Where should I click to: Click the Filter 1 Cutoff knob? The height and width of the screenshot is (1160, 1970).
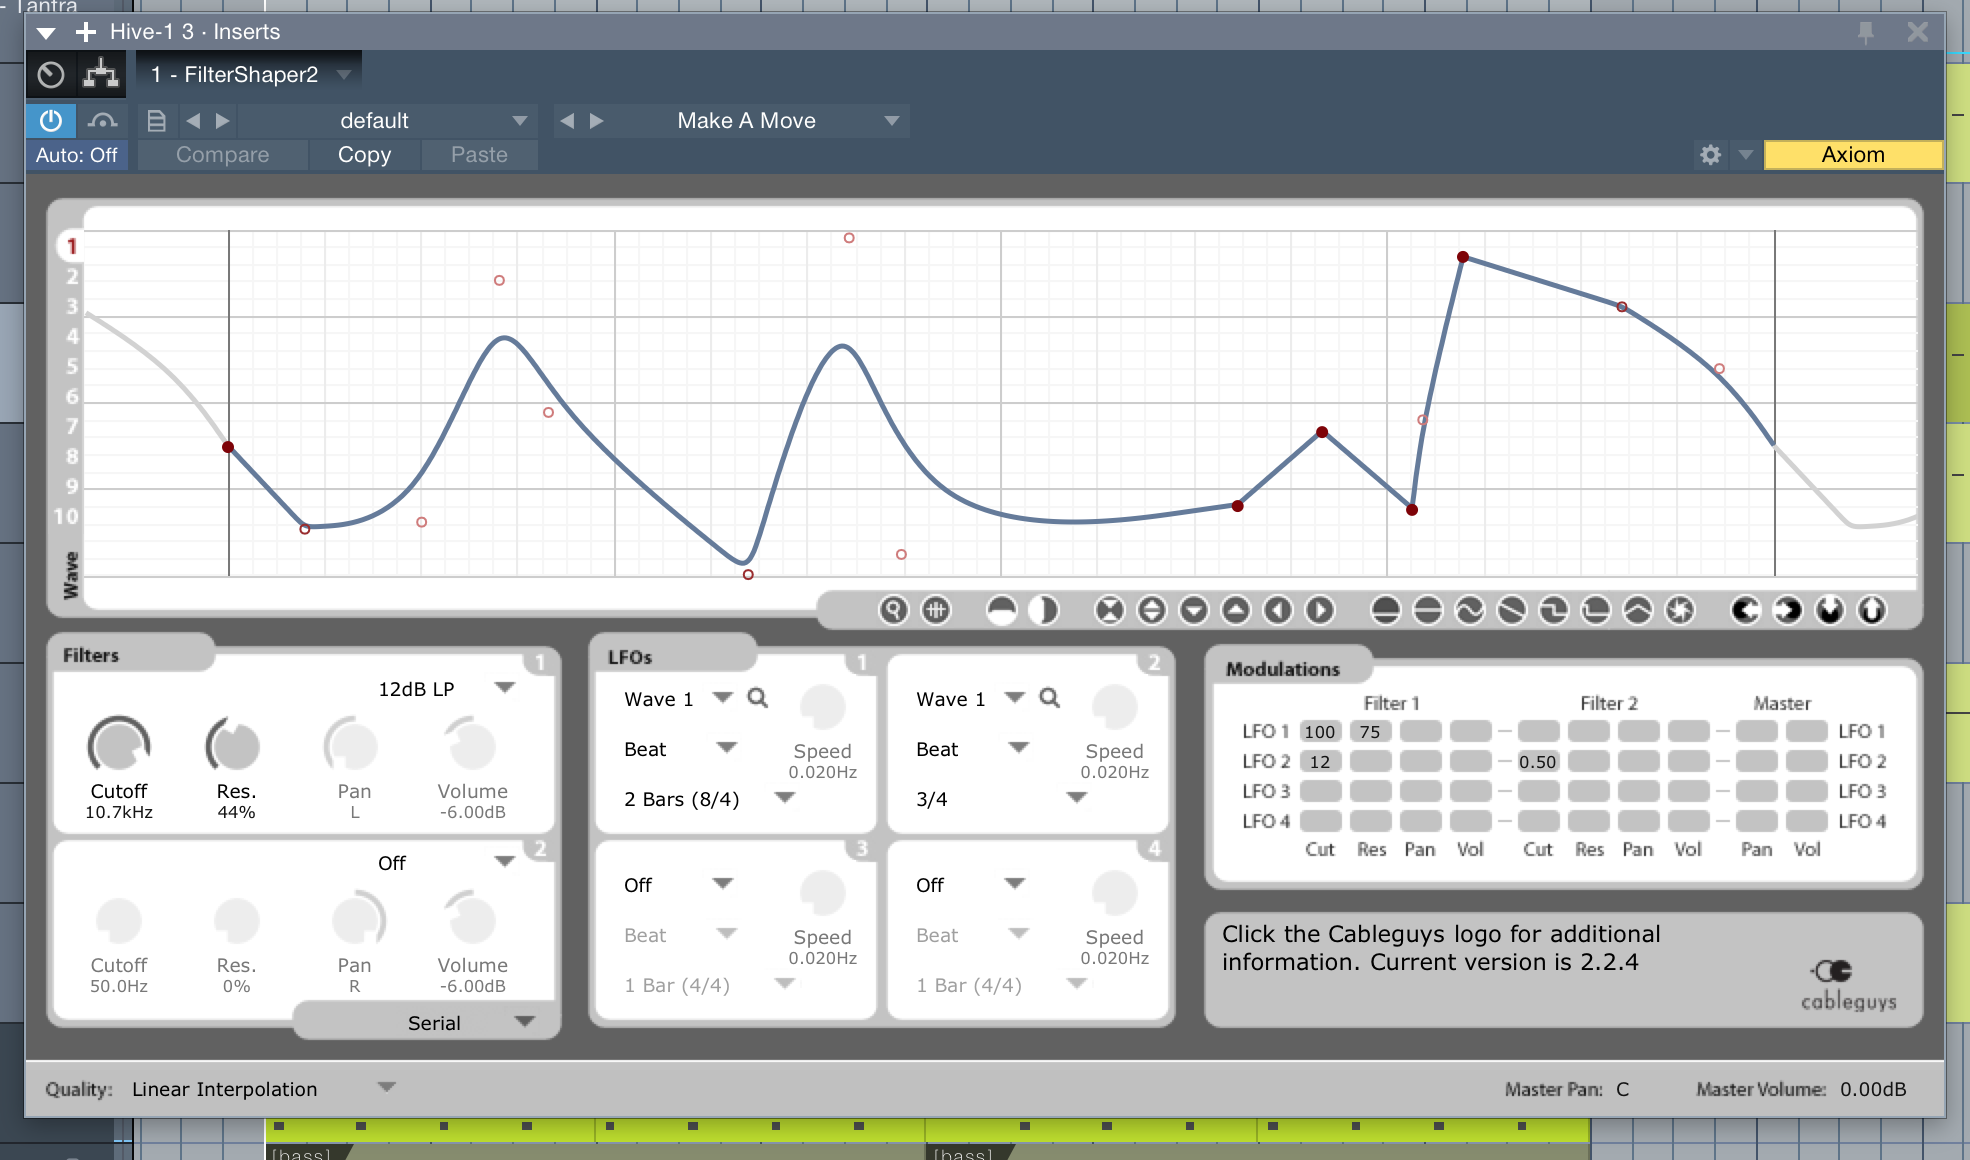119,745
